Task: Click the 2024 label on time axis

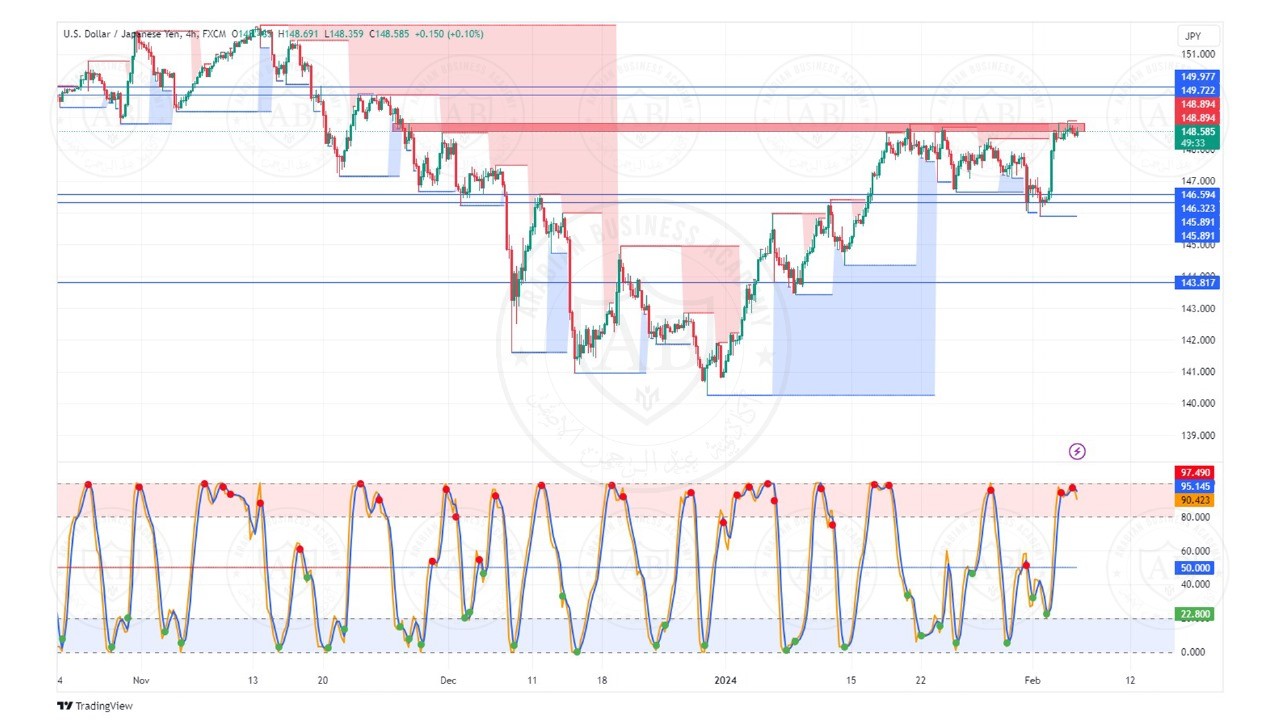Action: tap(725, 680)
